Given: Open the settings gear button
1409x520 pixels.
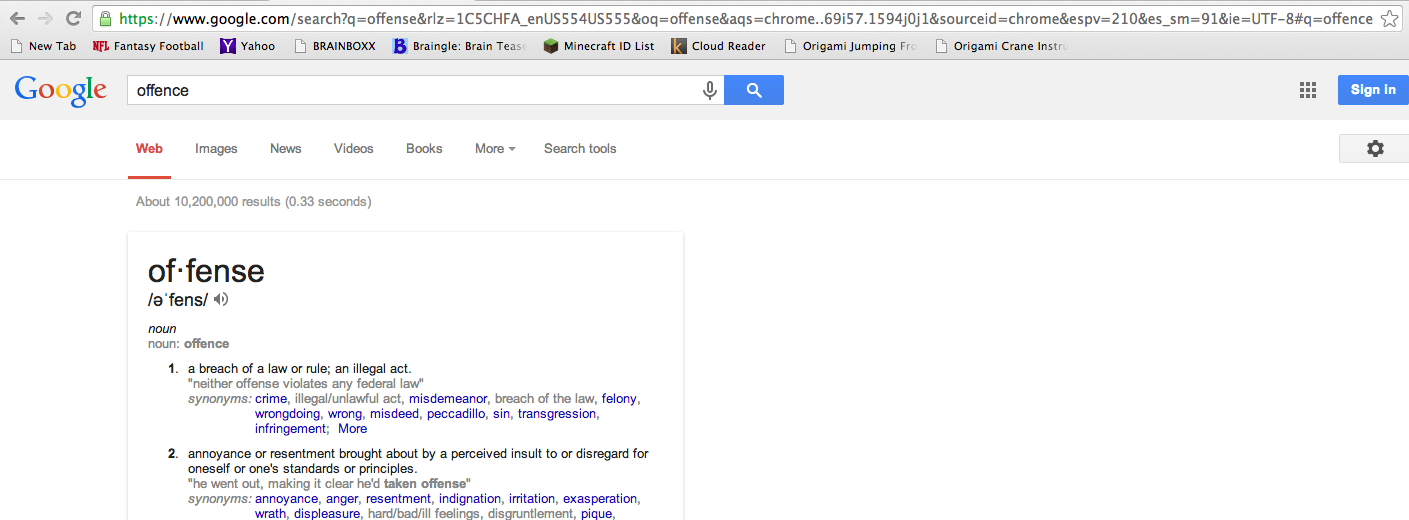Looking at the screenshot, I should [x=1375, y=148].
